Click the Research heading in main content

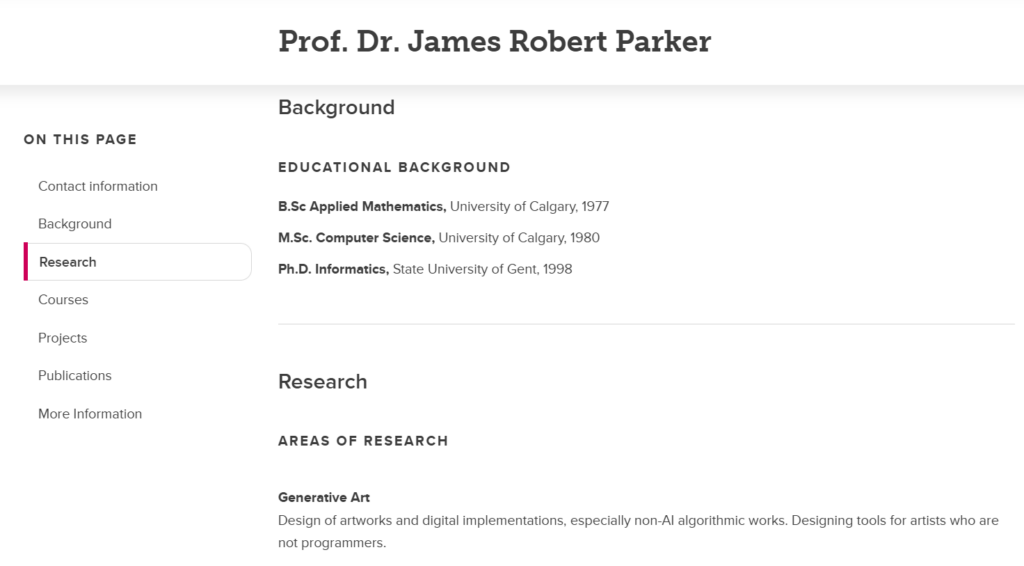322,381
